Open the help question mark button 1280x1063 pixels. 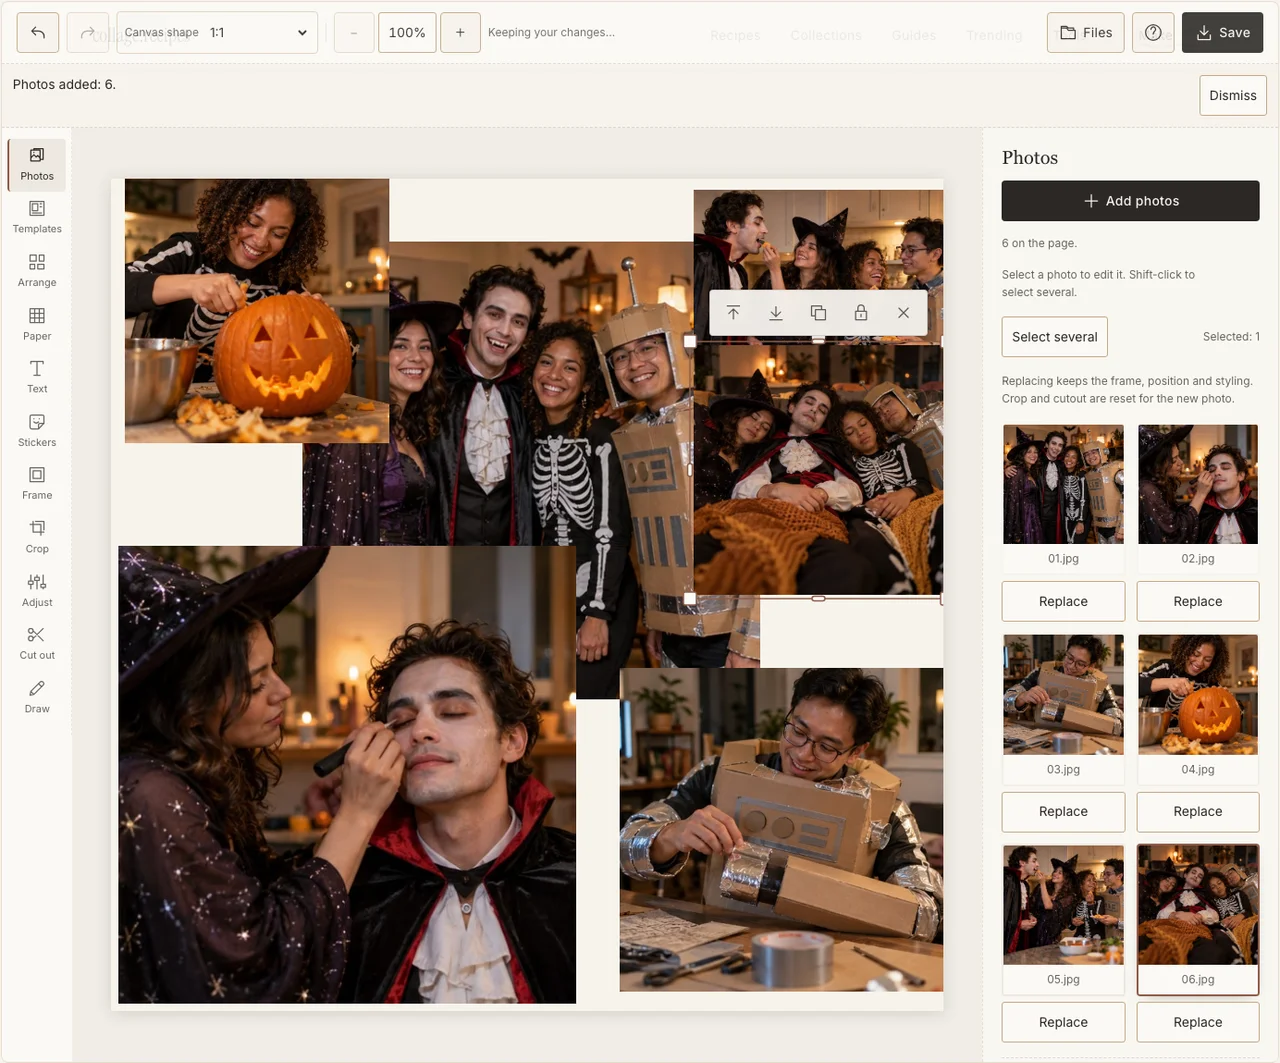tap(1153, 33)
